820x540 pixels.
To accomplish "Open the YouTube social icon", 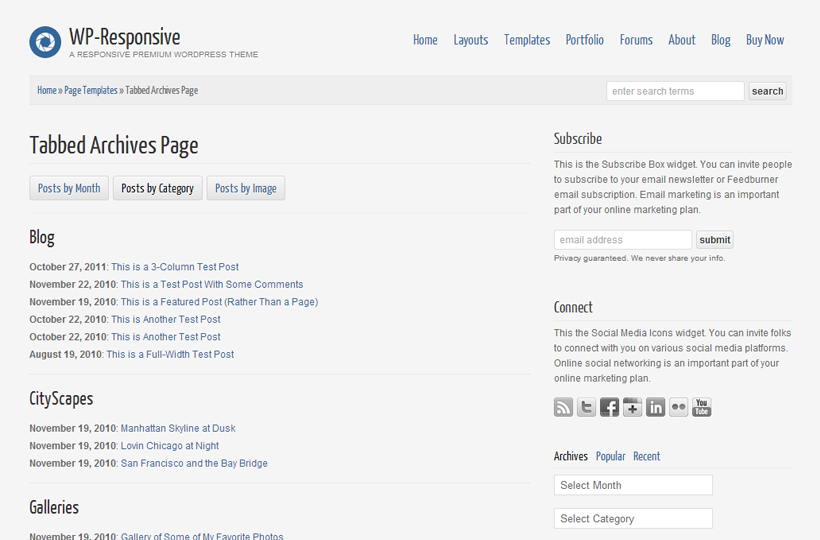I will (x=701, y=407).
